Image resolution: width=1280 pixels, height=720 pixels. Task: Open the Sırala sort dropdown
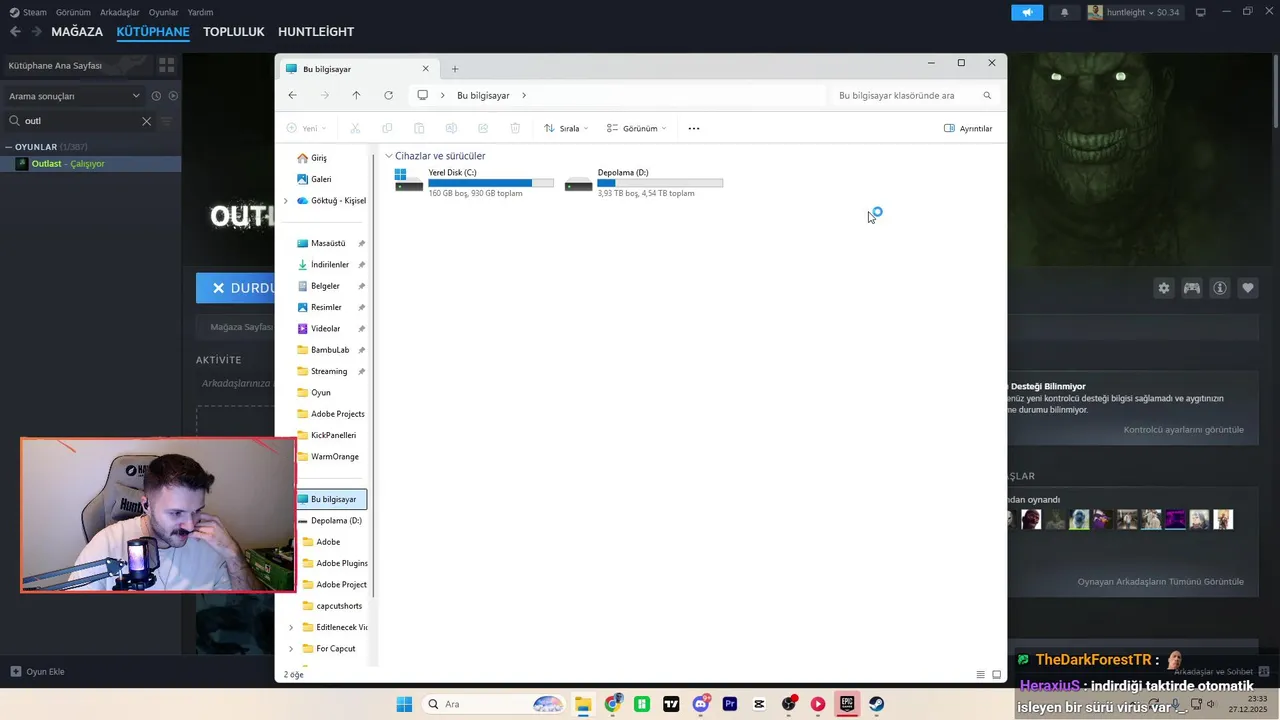[x=566, y=128]
